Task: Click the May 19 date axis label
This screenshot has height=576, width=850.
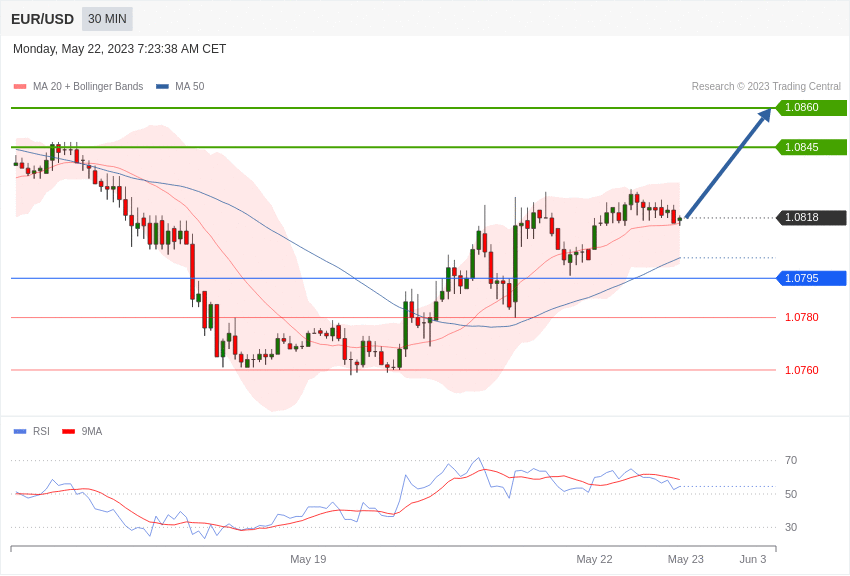Action: click(x=308, y=559)
